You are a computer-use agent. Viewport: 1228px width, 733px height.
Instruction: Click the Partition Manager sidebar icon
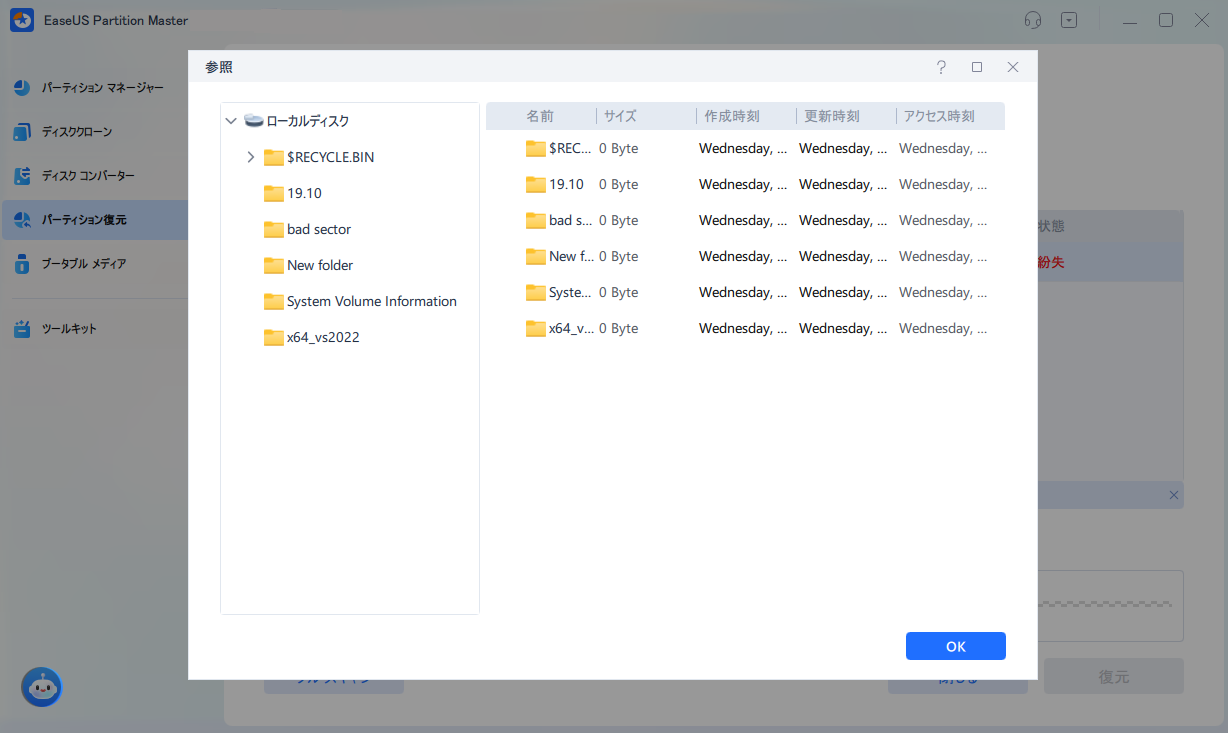pyautogui.click(x=22, y=88)
